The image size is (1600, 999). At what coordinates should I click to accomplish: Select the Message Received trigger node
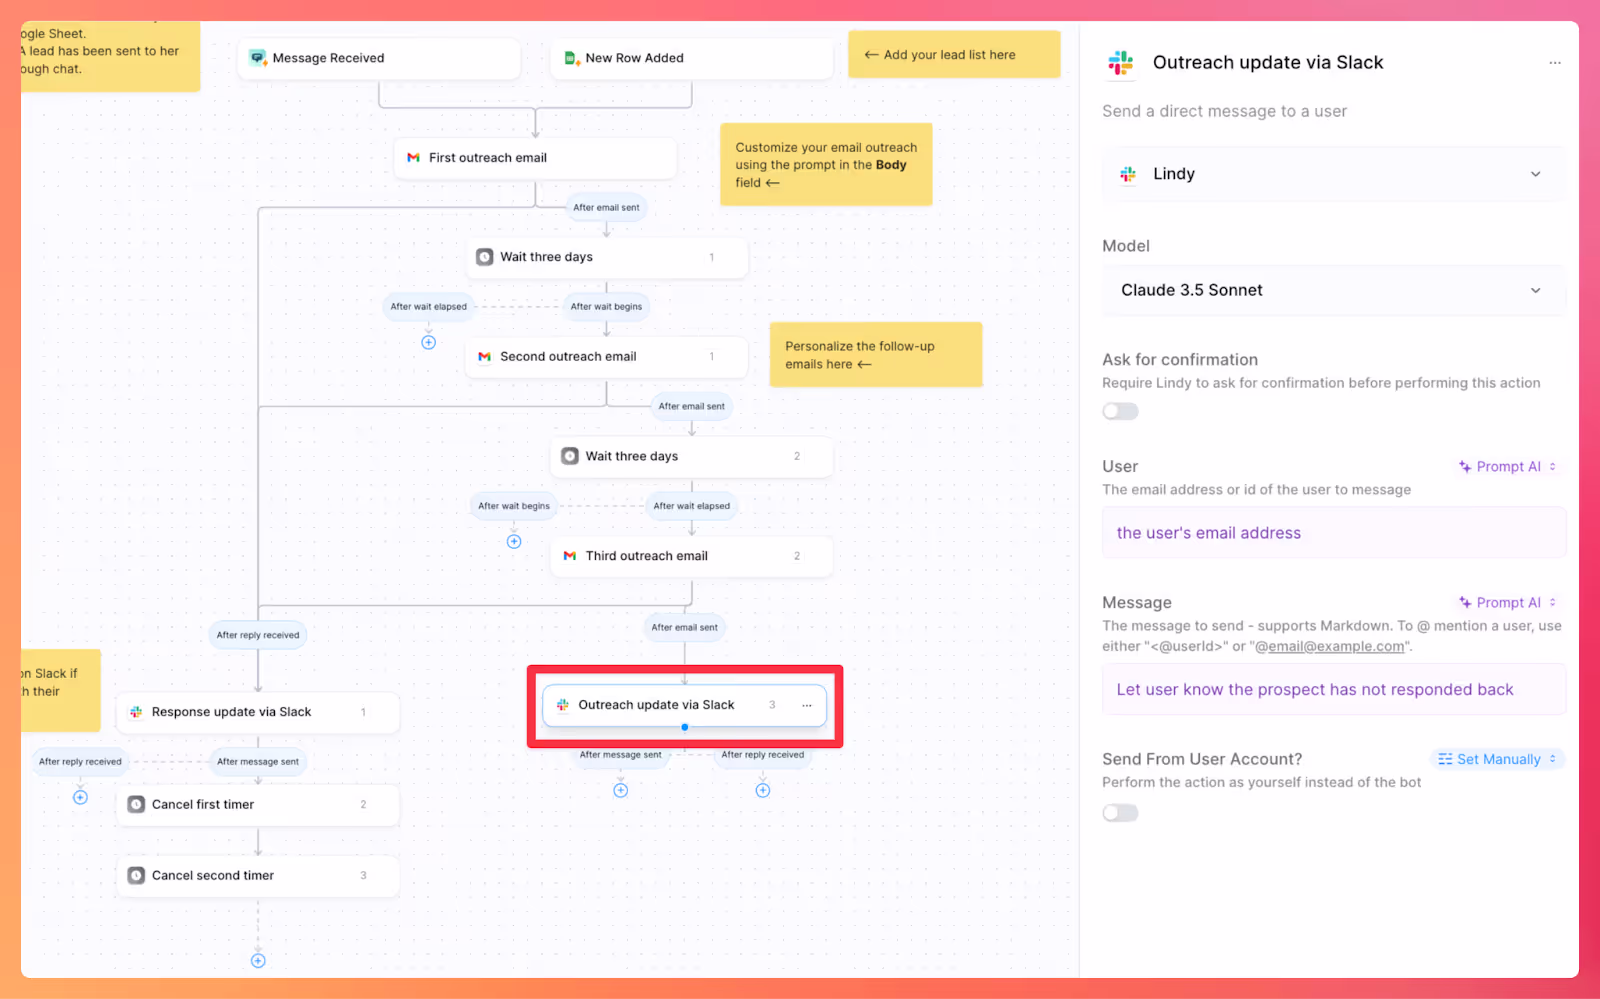(x=379, y=58)
